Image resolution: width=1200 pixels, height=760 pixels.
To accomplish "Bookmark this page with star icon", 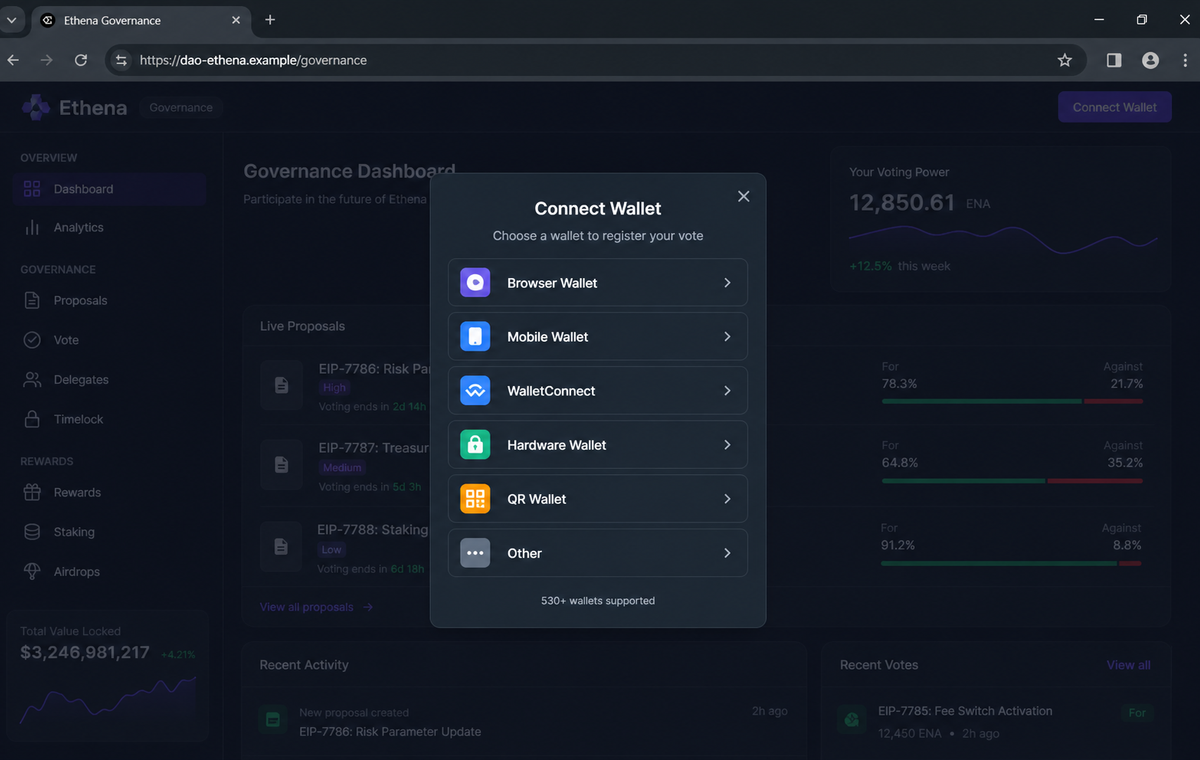I will 1064,60.
